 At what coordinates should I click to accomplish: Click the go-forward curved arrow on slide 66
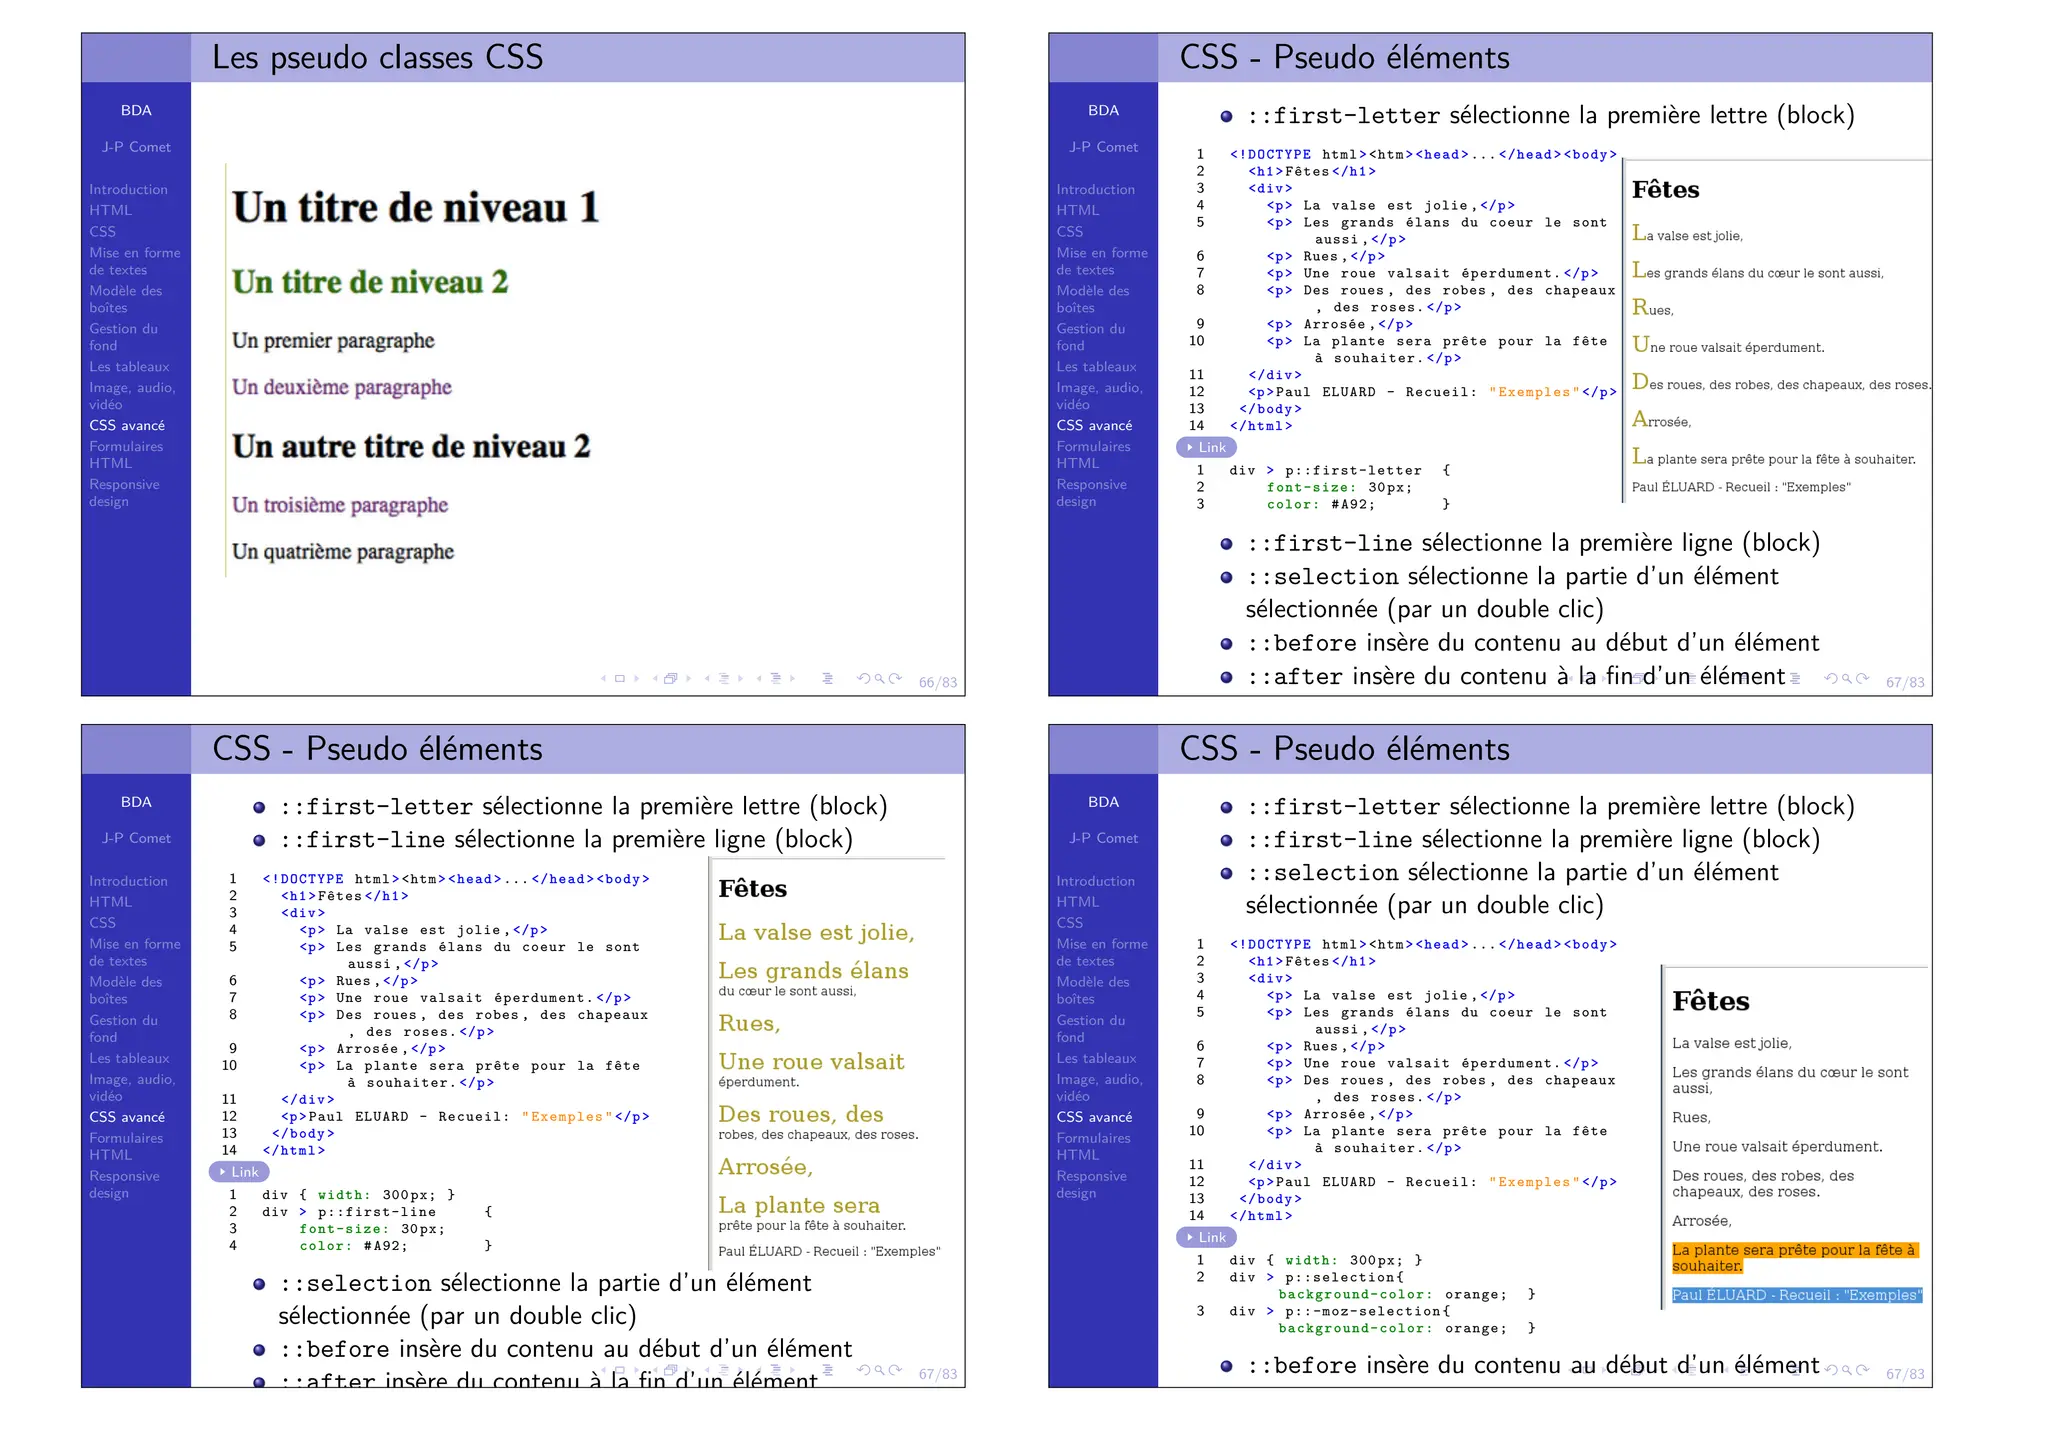pos(896,679)
